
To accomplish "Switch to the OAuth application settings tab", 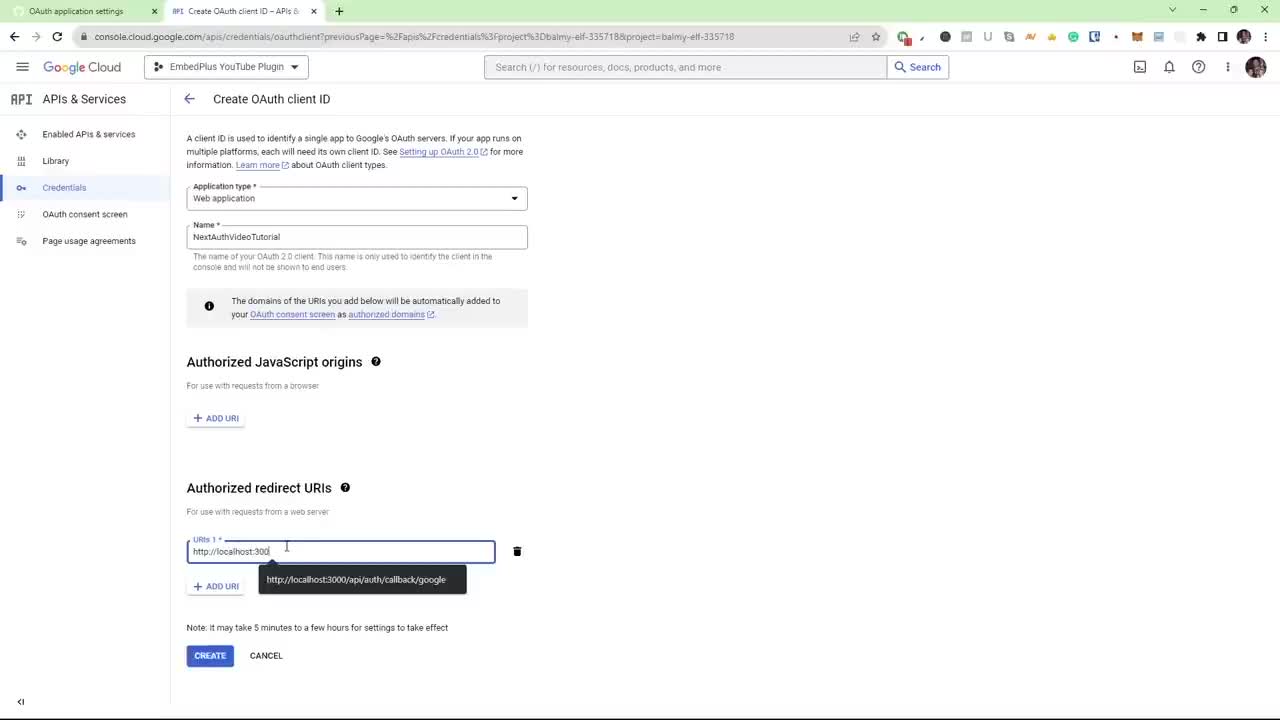I will (x=82, y=11).
